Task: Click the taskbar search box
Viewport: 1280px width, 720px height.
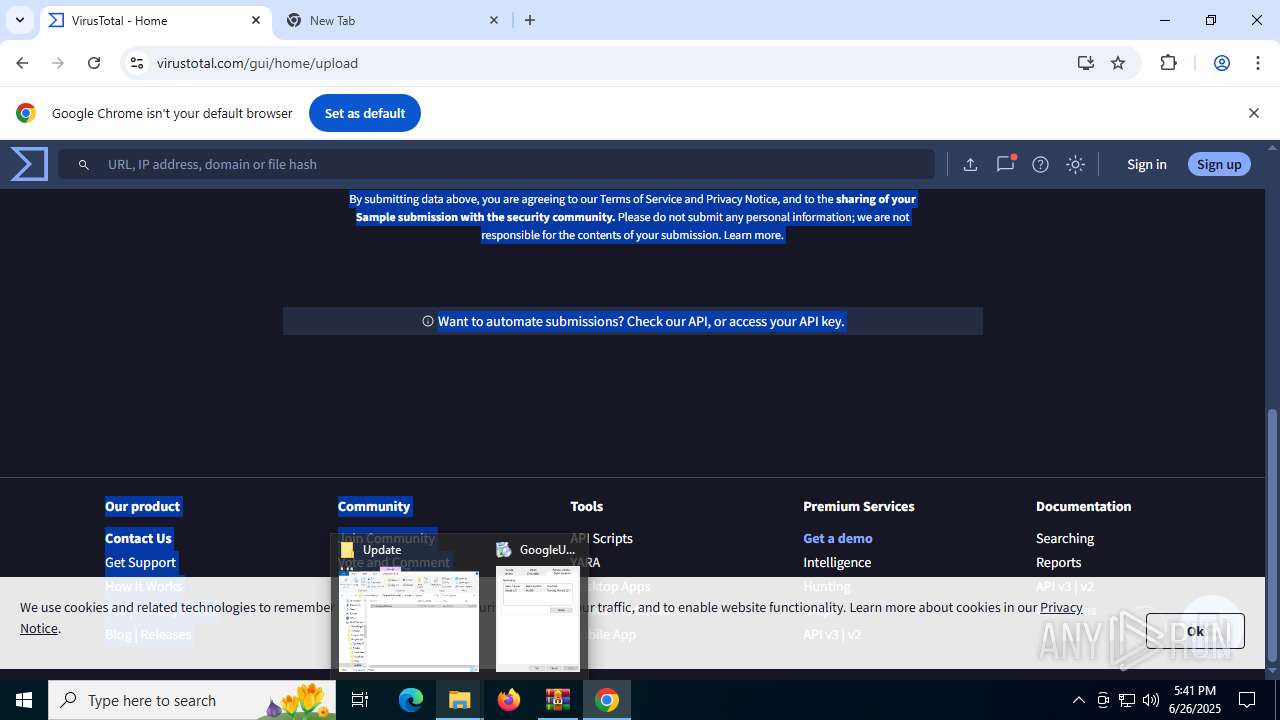Action: tap(192, 700)
